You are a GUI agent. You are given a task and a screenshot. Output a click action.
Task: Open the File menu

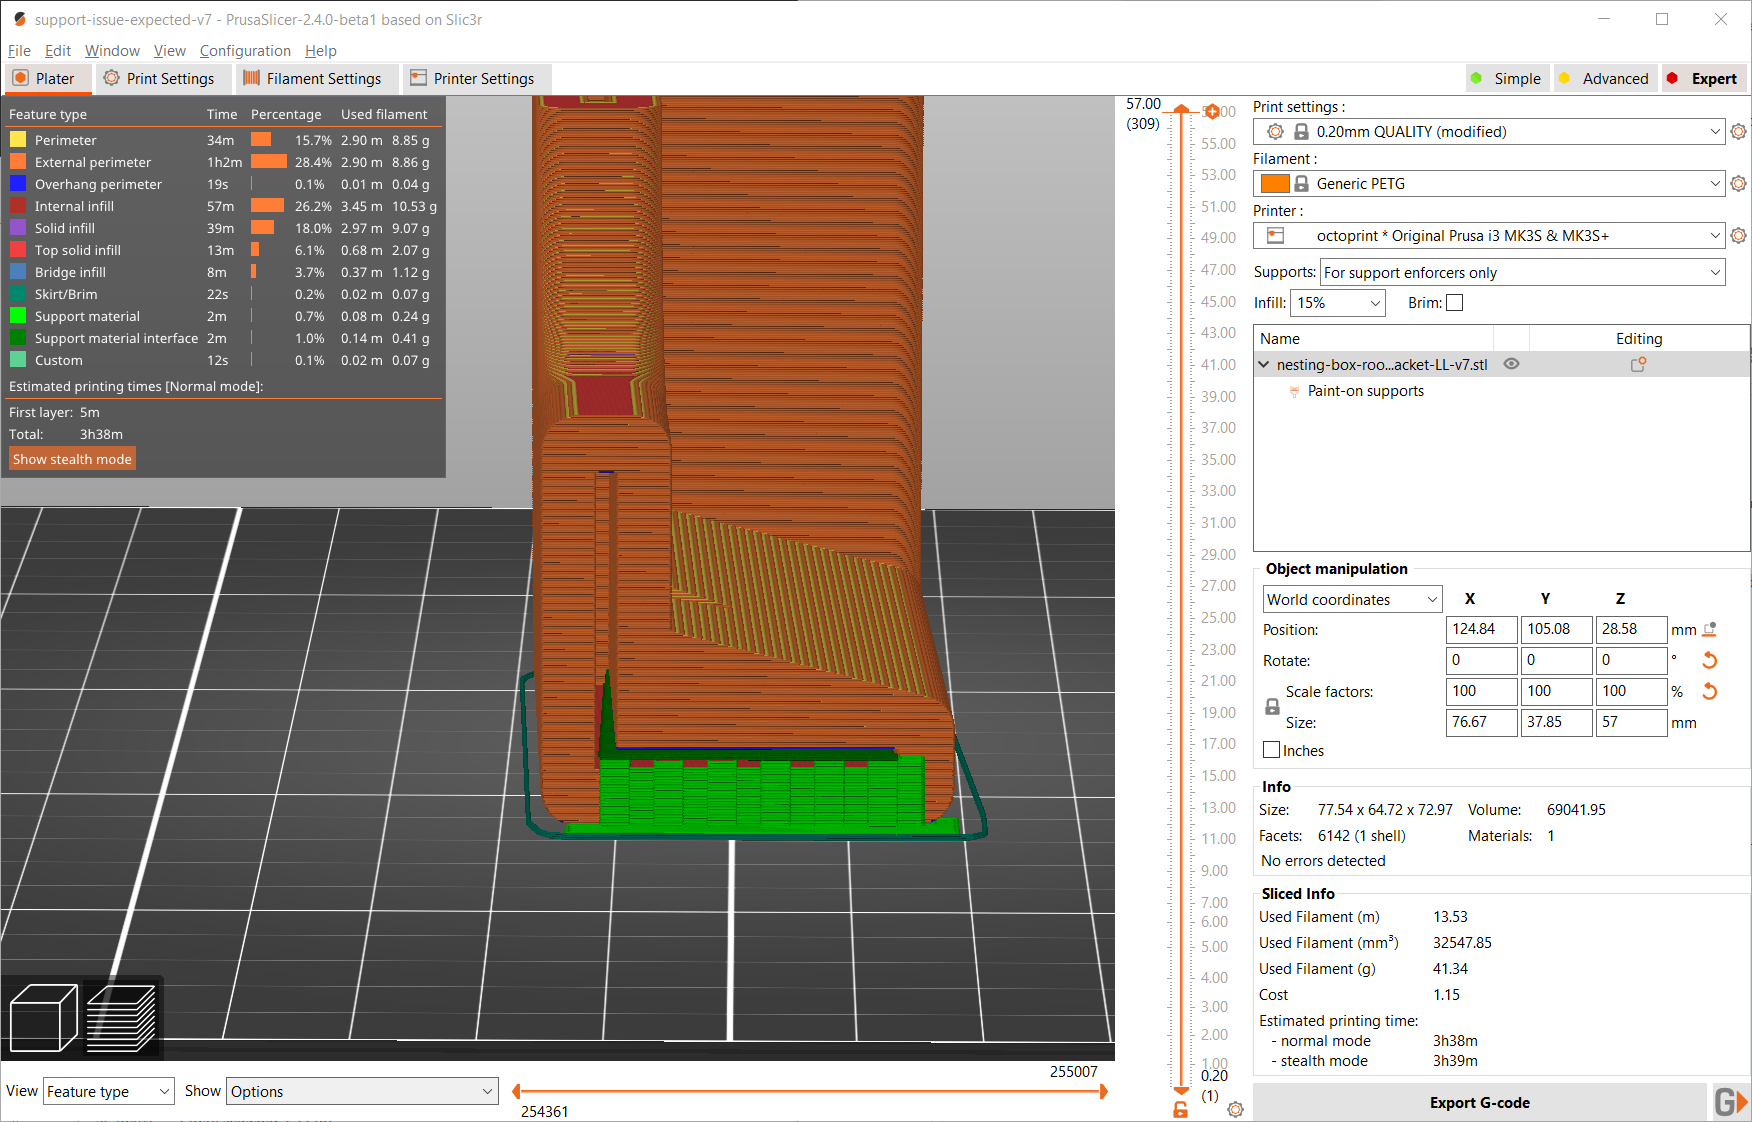(19, 50)
